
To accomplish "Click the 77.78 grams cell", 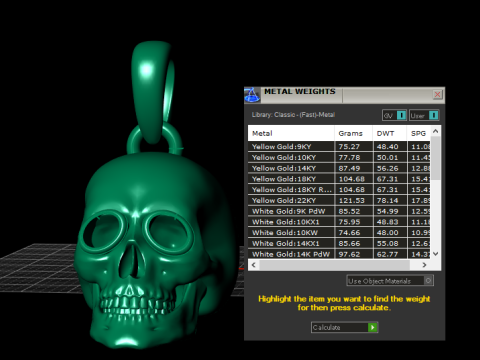I will (353, 157).
